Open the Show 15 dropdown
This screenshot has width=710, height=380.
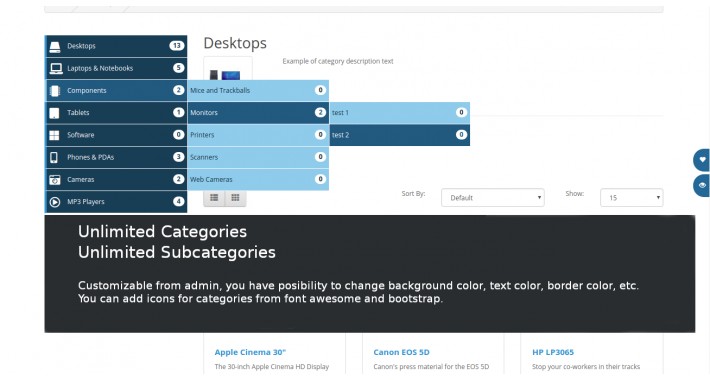coord(632,197)
